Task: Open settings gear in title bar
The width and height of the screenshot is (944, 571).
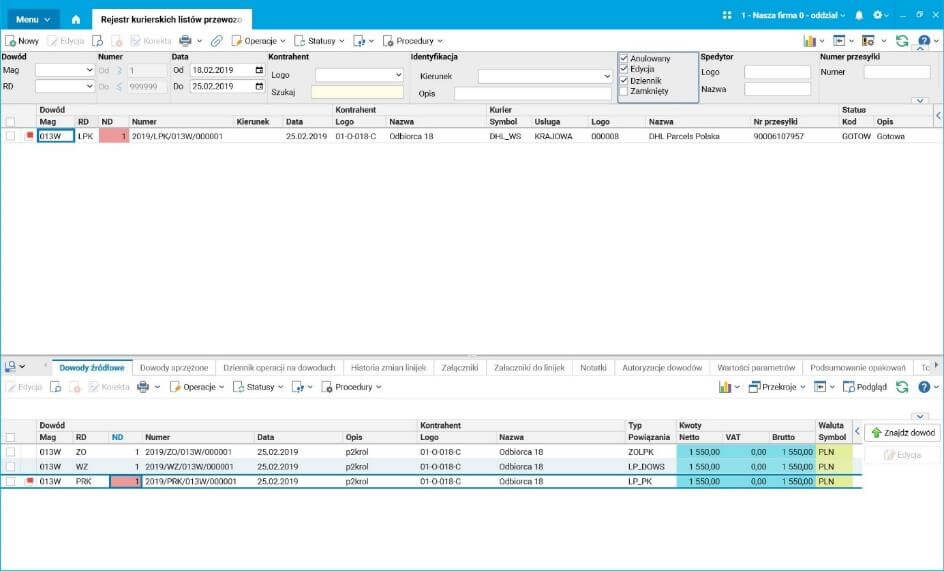Action: (x=878, y=15)
